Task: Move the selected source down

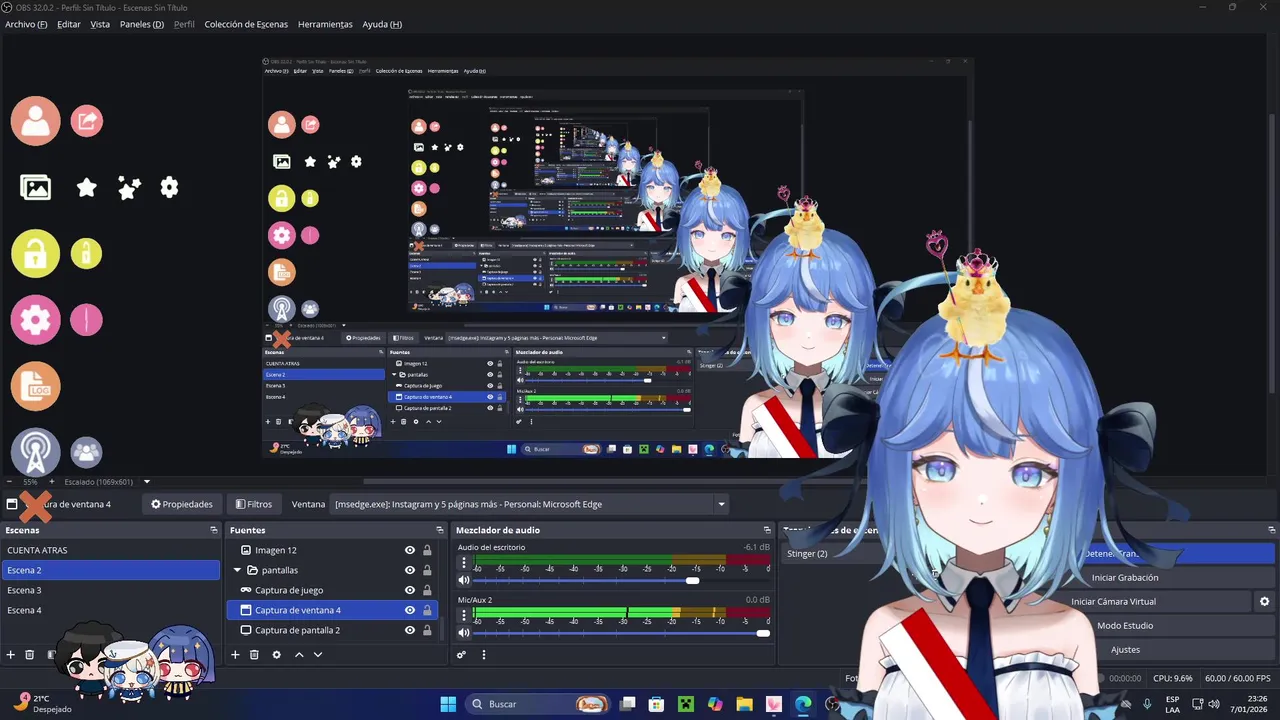Action: tap(318, 655)
